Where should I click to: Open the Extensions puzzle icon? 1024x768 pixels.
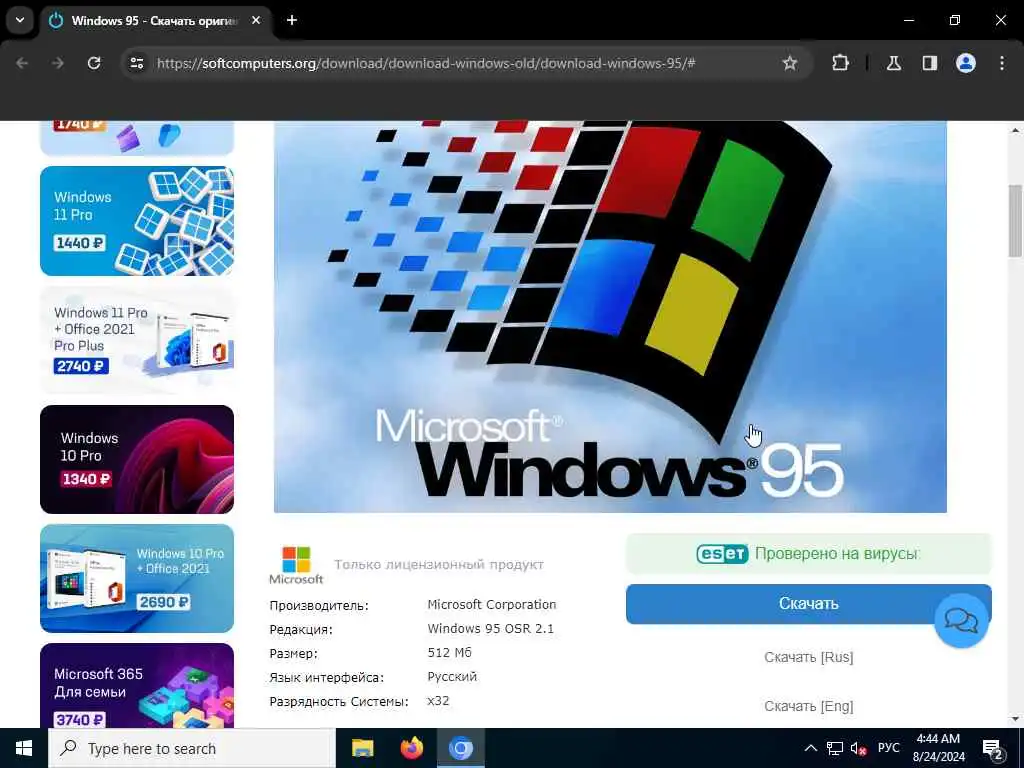point(840,63)
